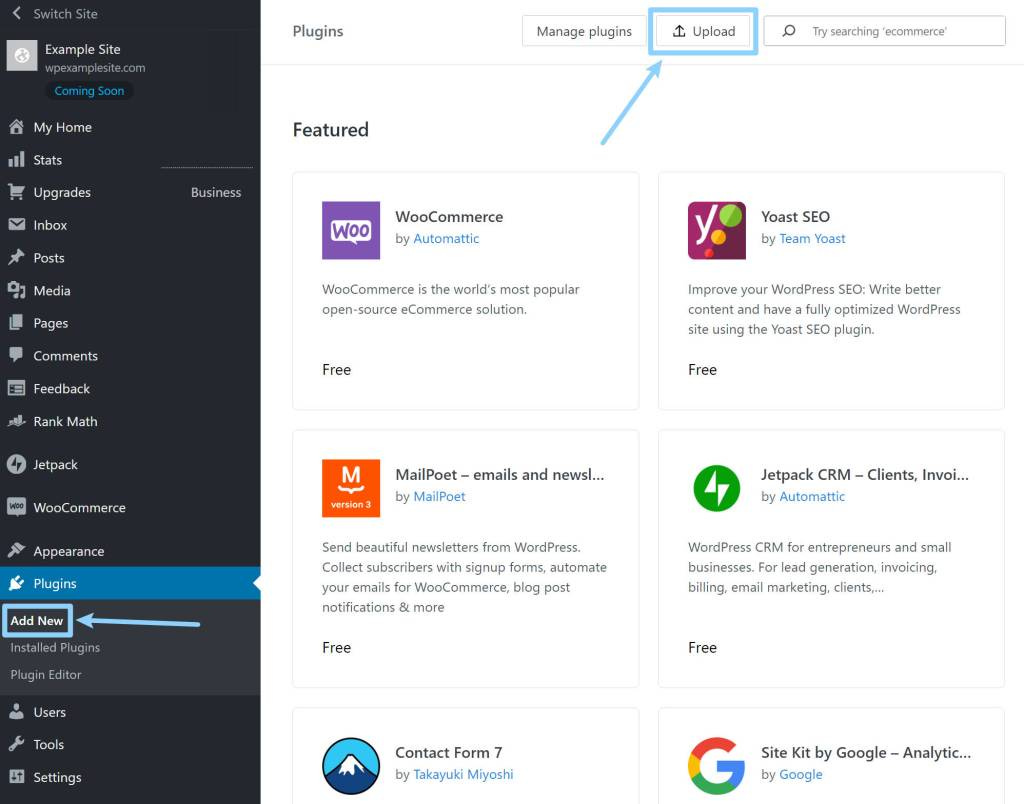
Task: Open the Site Kit by Google title
Action: tap(866, 752)
